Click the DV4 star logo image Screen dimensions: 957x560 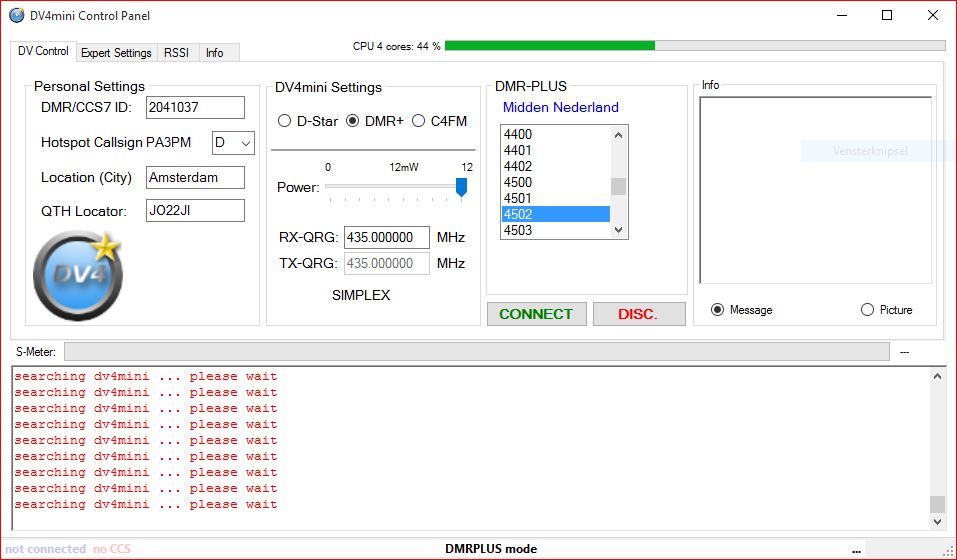pyautogui.click(x=78, y=276)
